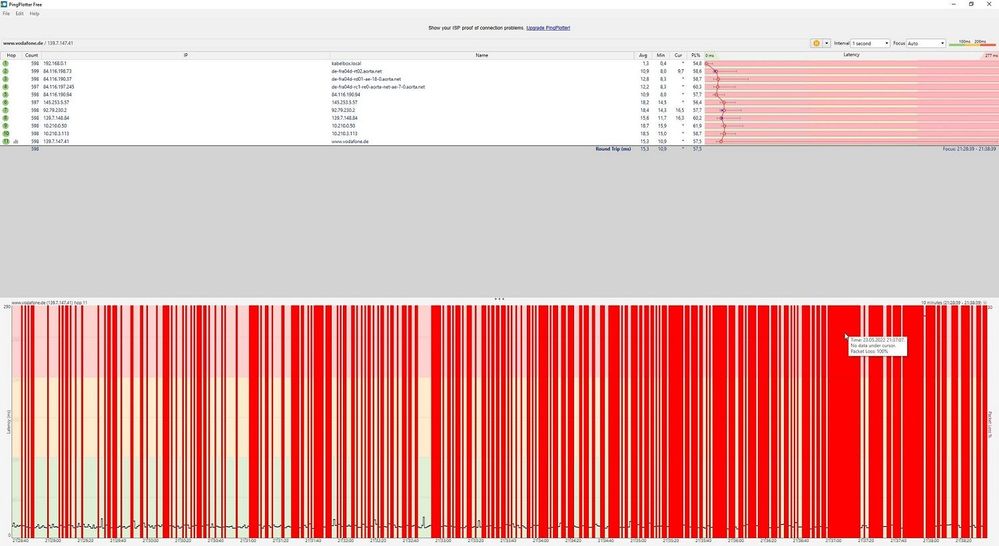Click the 277 ms latency scale maximum label
999x546 pixels.
(991, 56)
